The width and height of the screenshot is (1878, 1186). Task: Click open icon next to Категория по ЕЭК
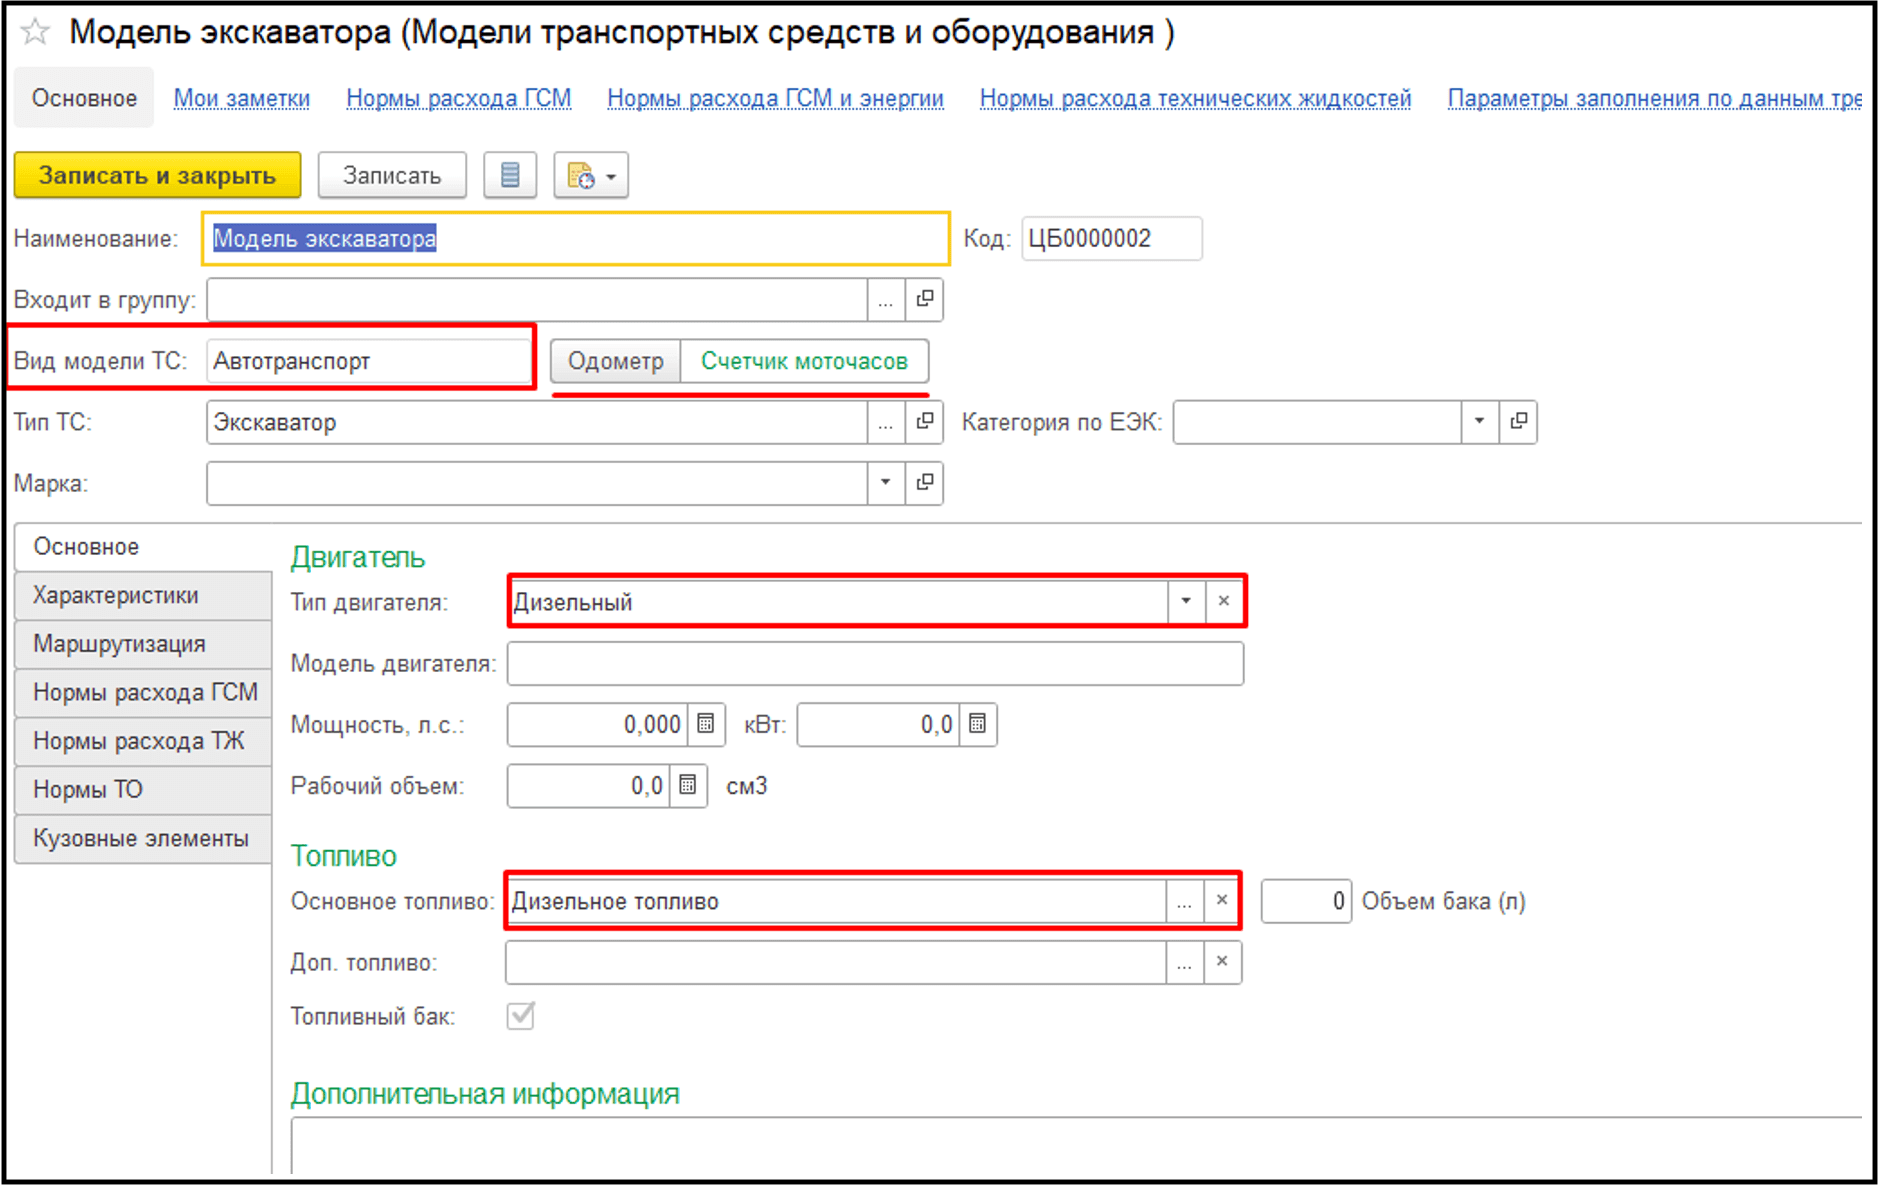(x=1518, y=422)
